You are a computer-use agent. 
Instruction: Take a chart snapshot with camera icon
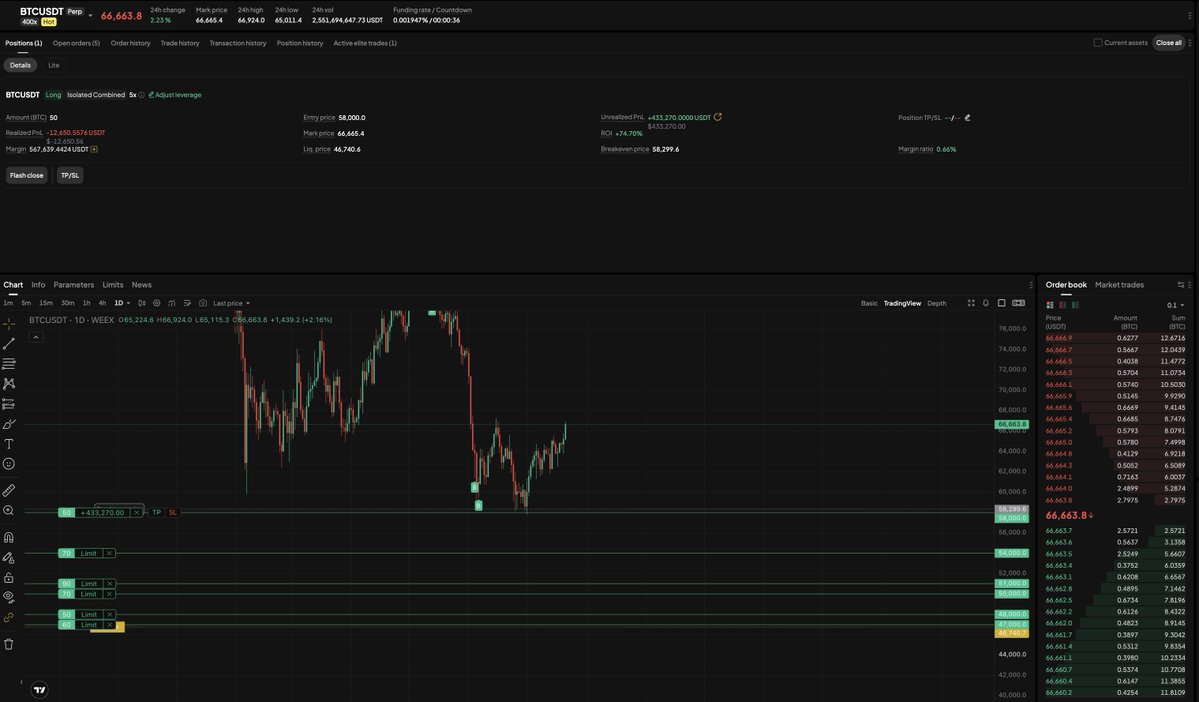[x=203, y=304]
